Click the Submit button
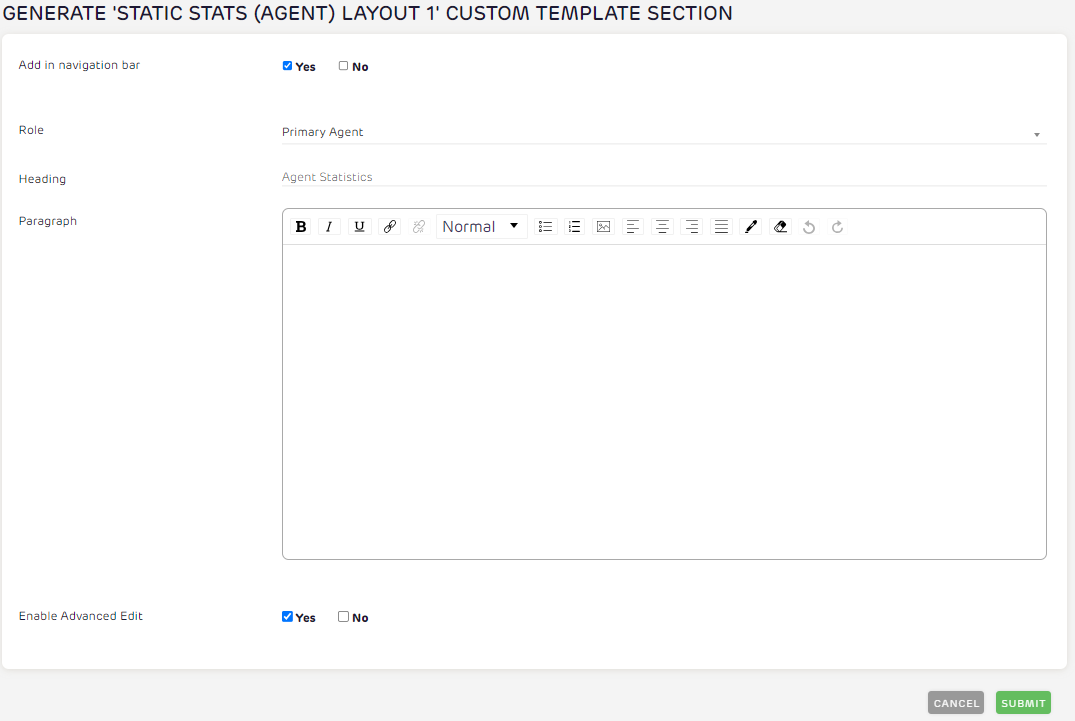This screenshot has width=1075, height=721. (x=1023, y=702)
